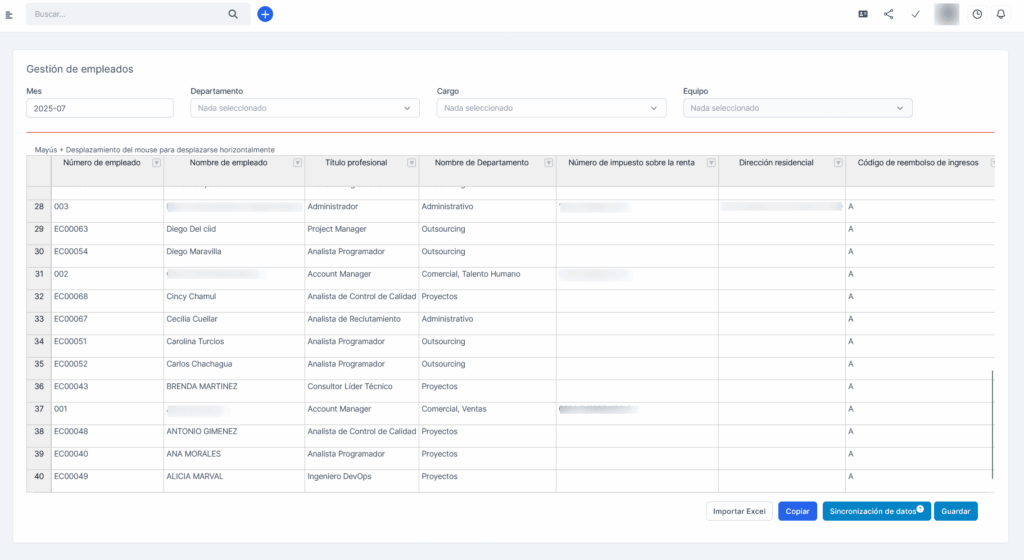The image size is (1024, 560).
Task: Click the share icon in top bar
Action: point(888,14)
